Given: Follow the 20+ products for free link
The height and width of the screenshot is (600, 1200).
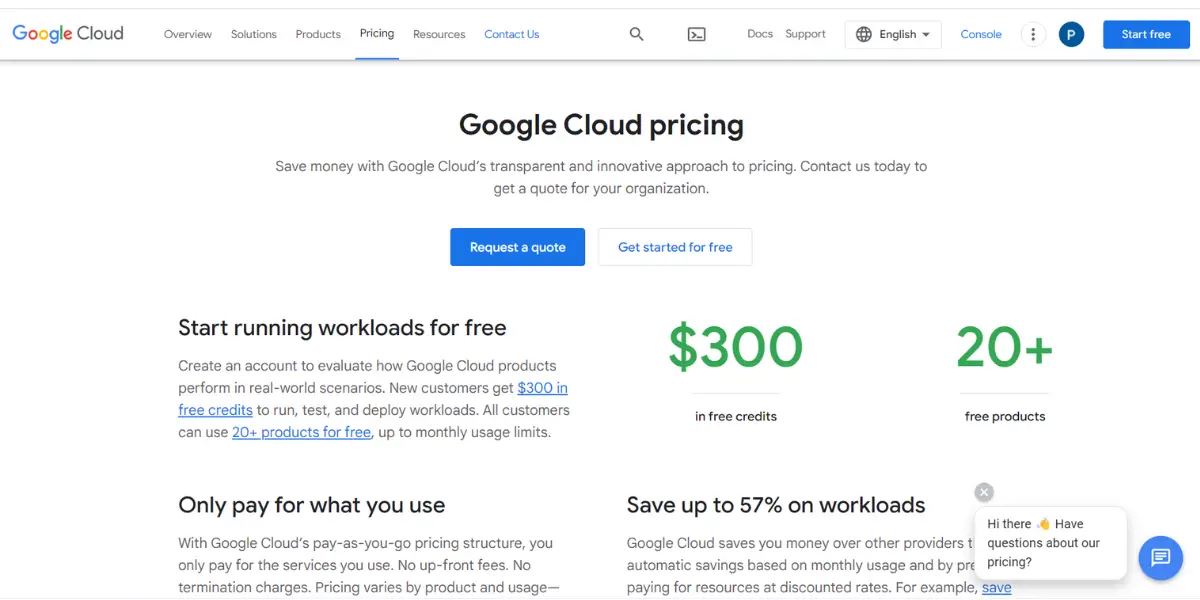Looking at the screenshot, I should [x=301, y=432].
